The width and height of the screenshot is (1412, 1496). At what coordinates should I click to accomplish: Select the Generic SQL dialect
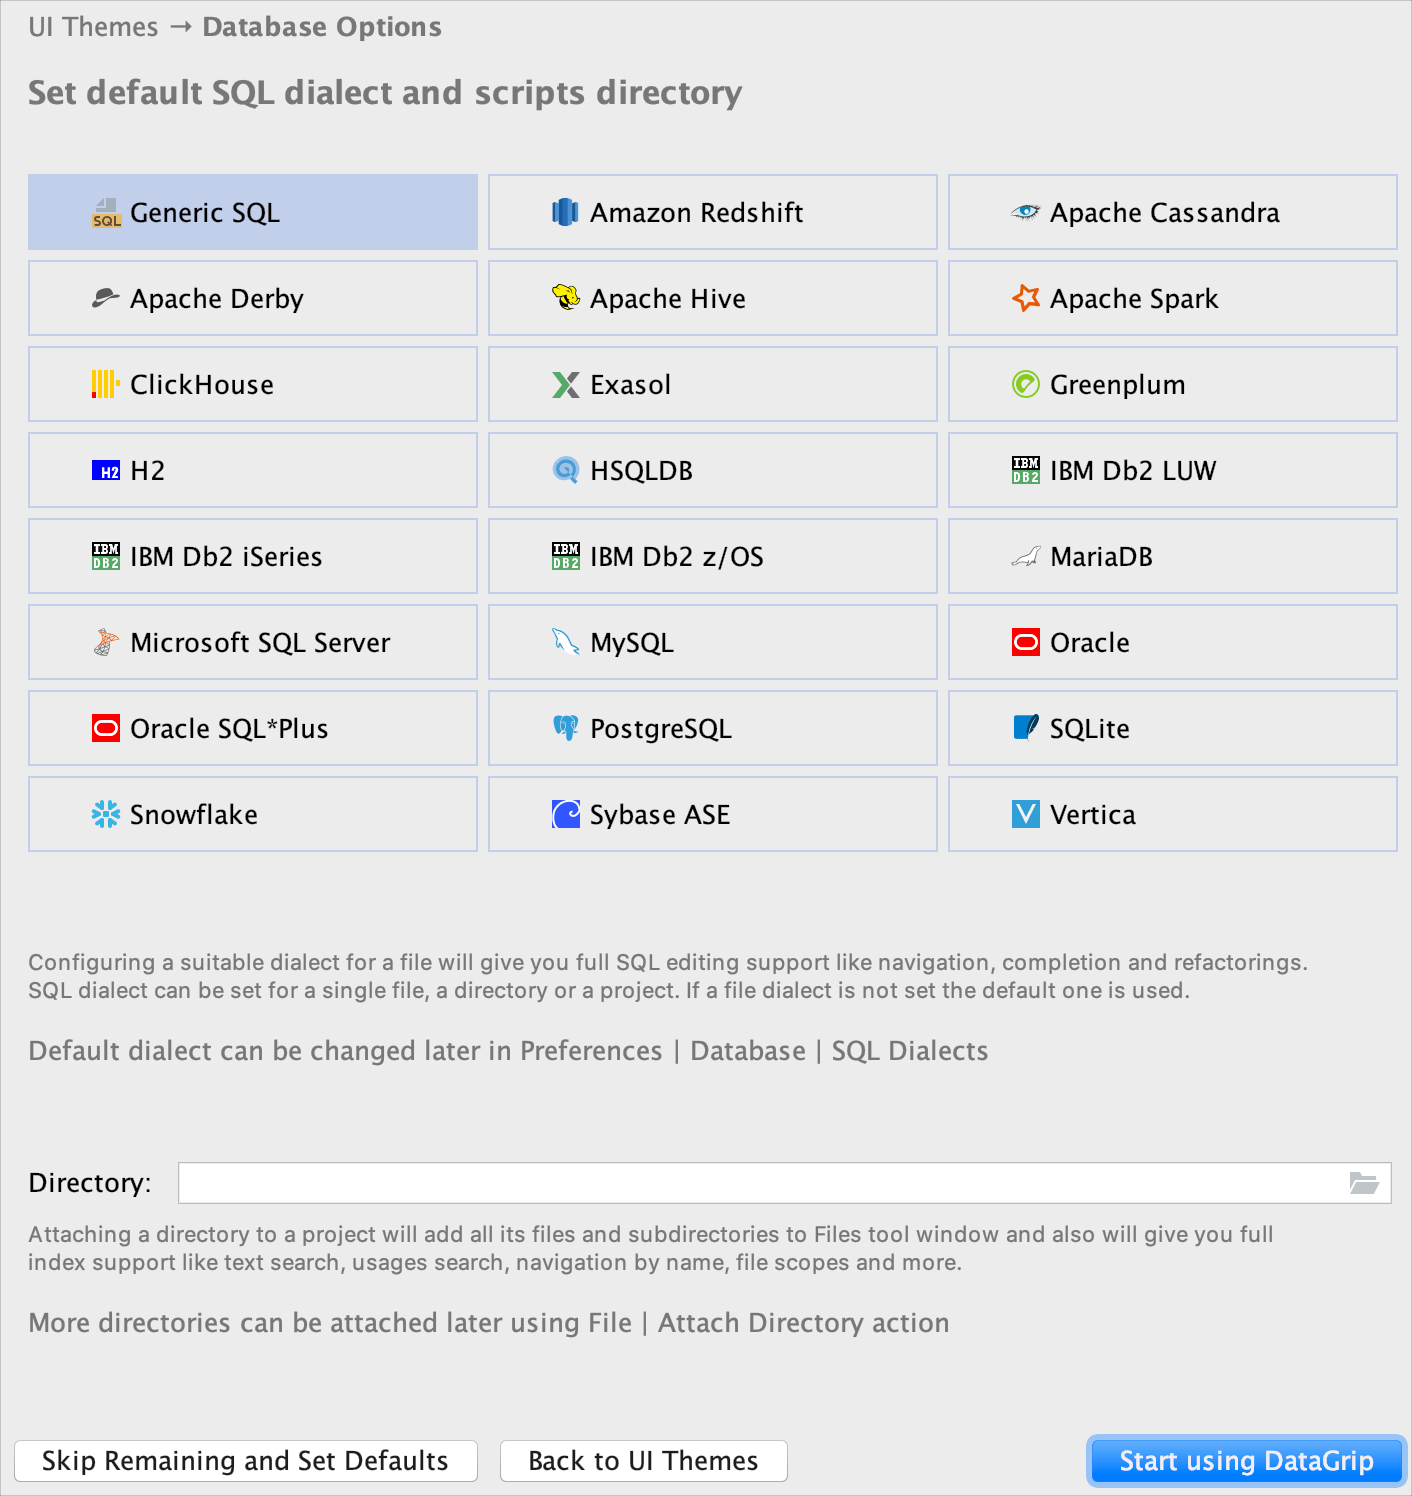click(x=253, y=212)
